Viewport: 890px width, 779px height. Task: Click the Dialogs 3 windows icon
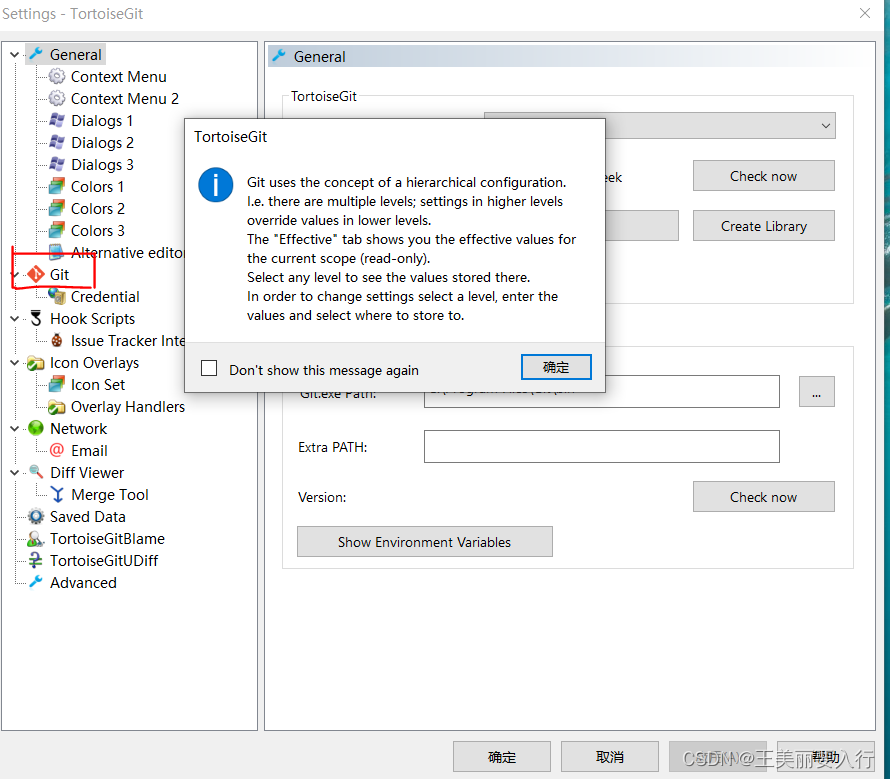(57, 164)
